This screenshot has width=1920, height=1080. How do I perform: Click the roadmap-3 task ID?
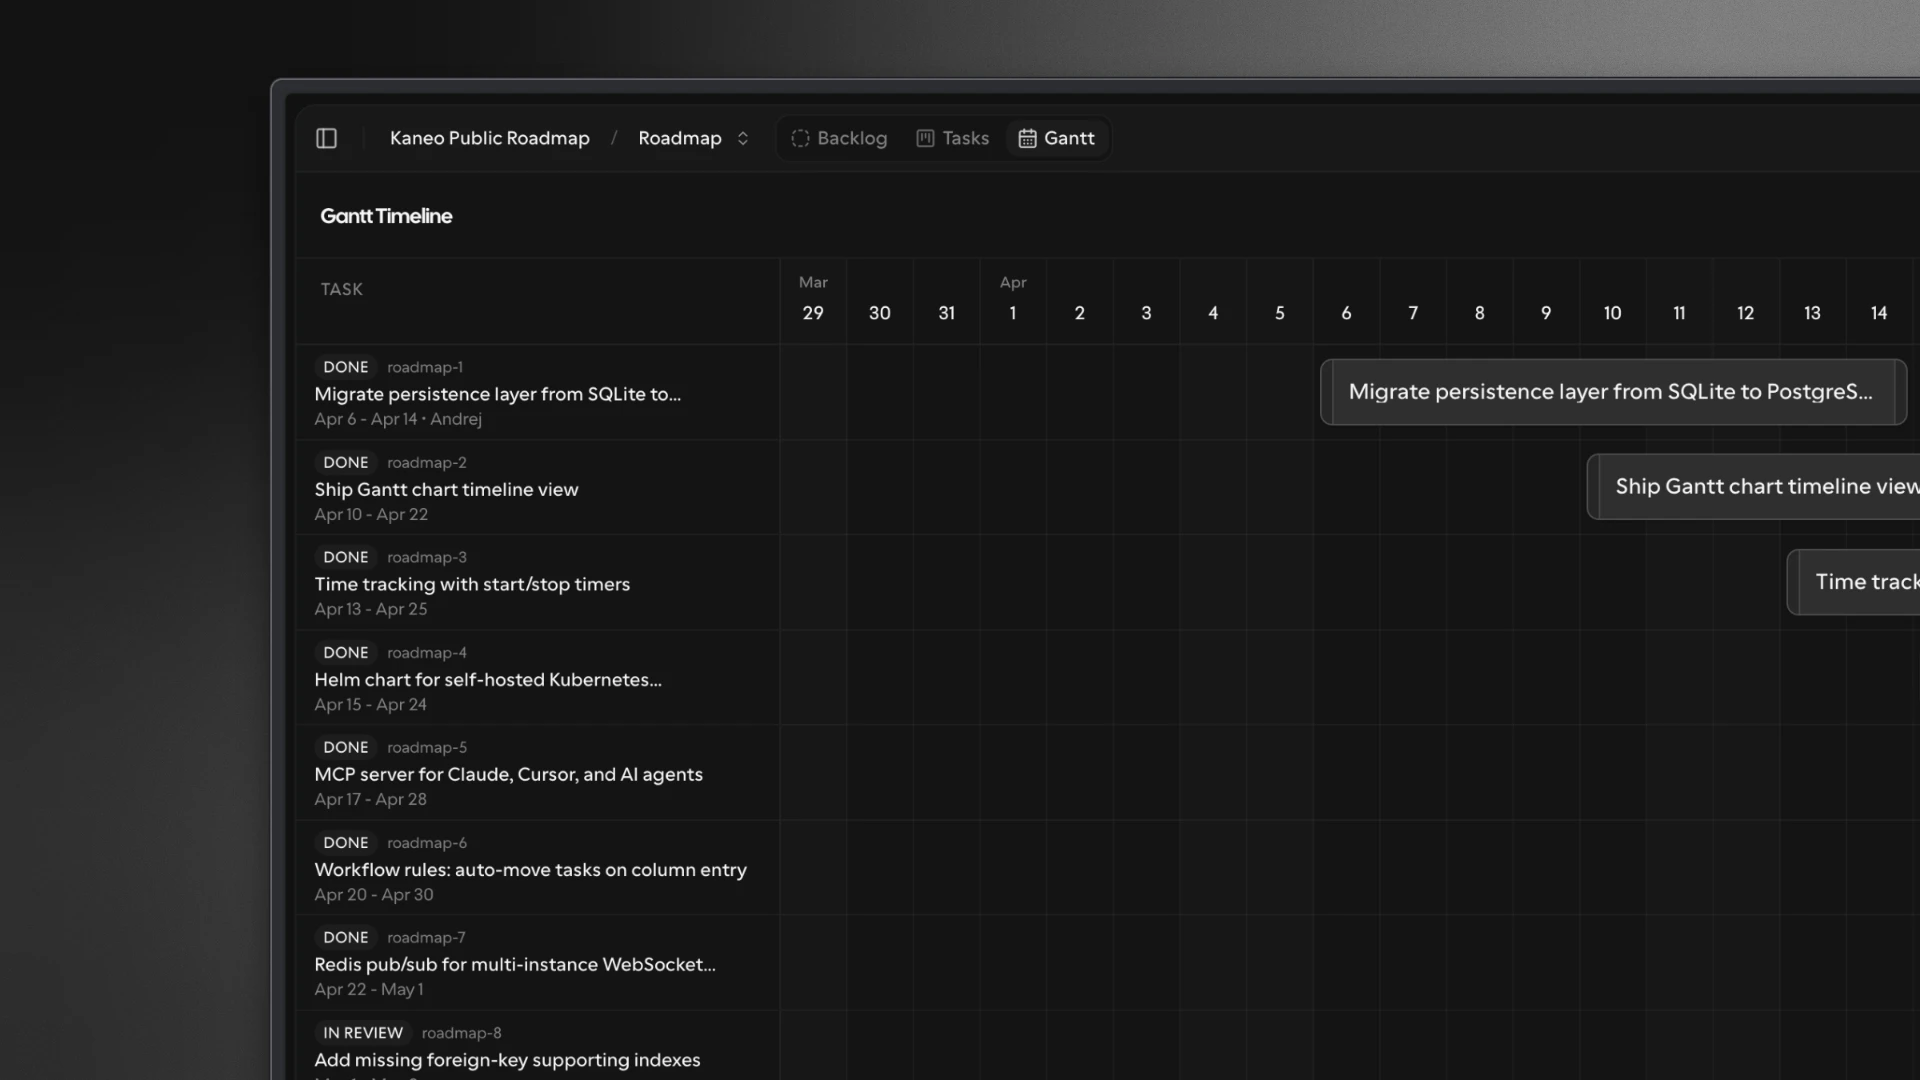click(x=427, y=557)
